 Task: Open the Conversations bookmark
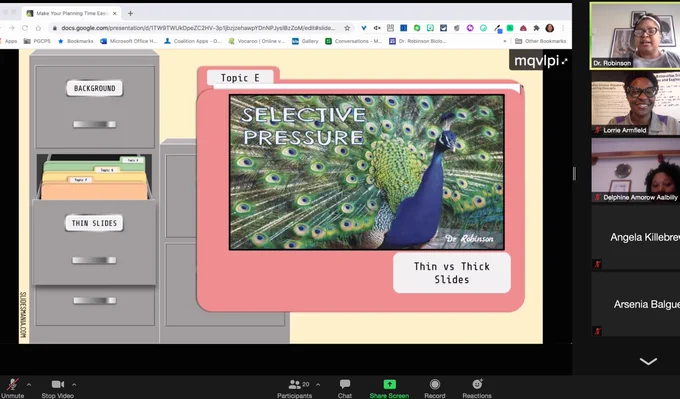click(353, 41)
